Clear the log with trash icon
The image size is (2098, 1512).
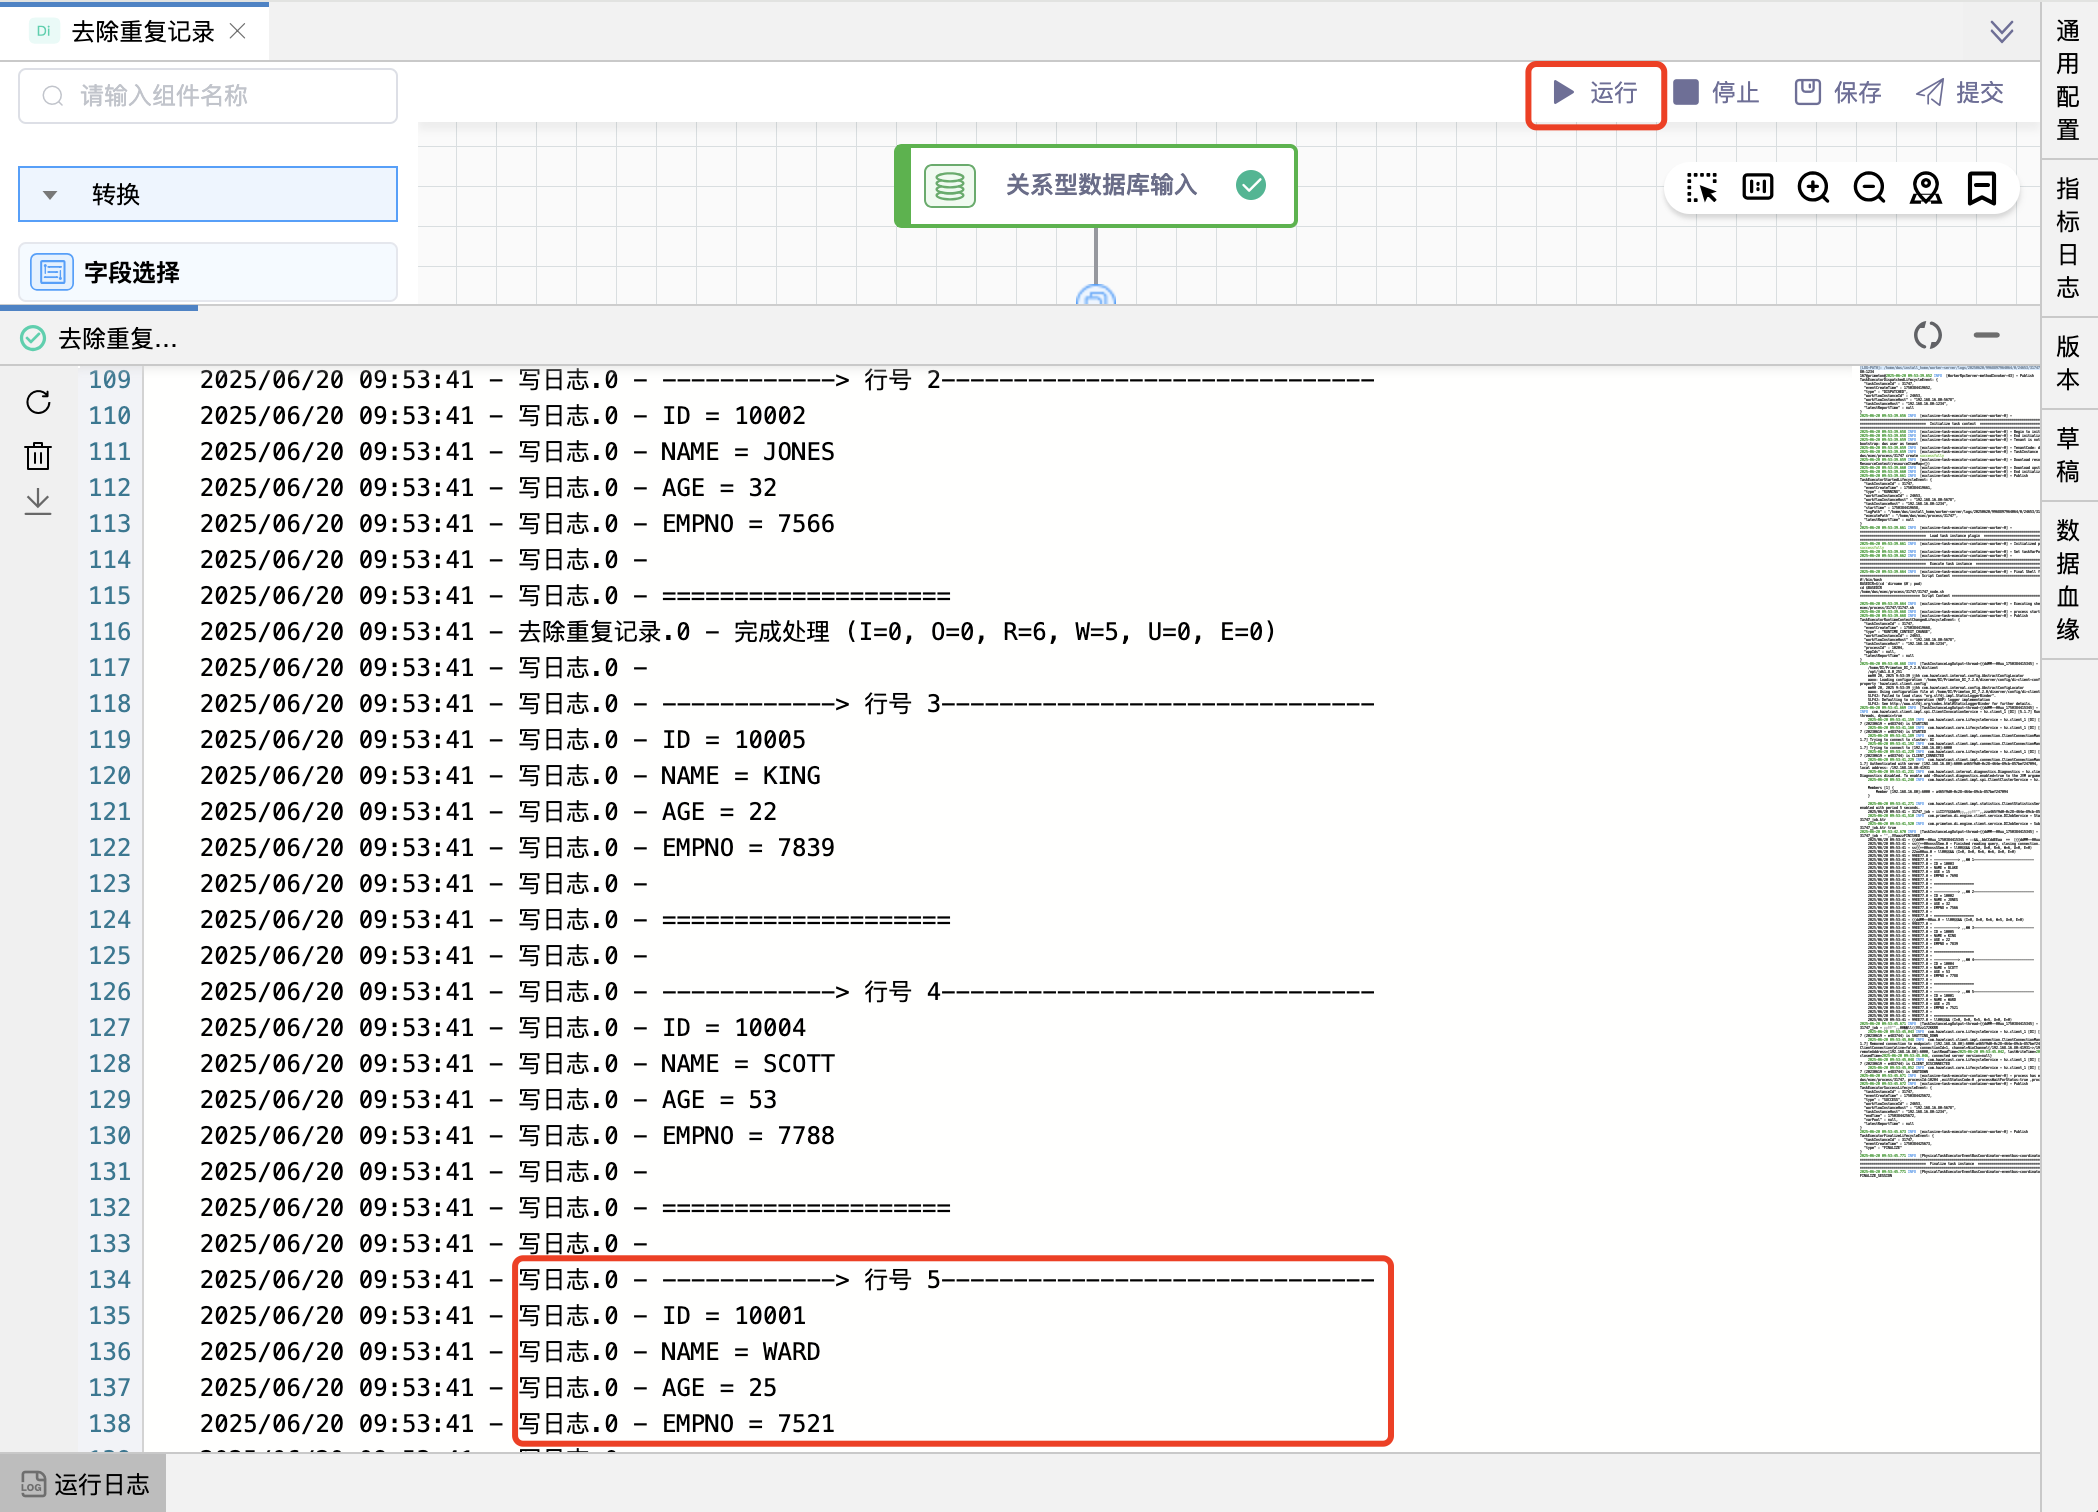(x=38, y=456)
